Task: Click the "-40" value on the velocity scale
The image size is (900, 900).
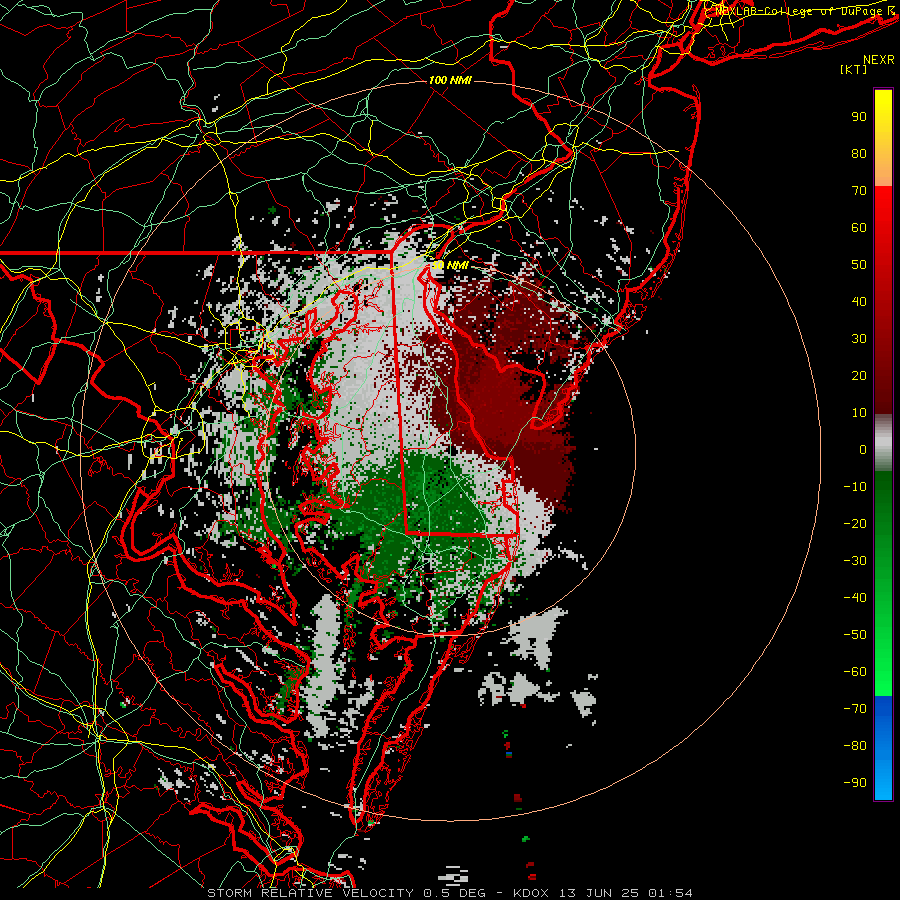Action: click(x=855, y=598)
